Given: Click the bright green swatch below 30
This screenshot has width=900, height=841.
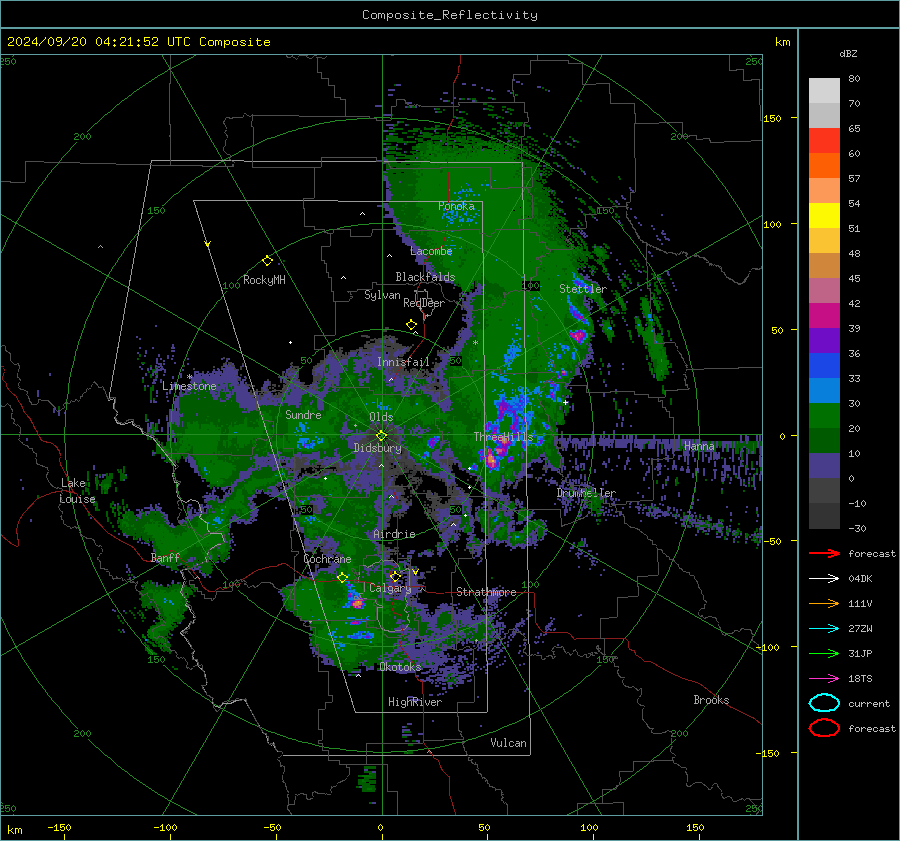Looking at the screenshot, I should [x=824, y=415].
